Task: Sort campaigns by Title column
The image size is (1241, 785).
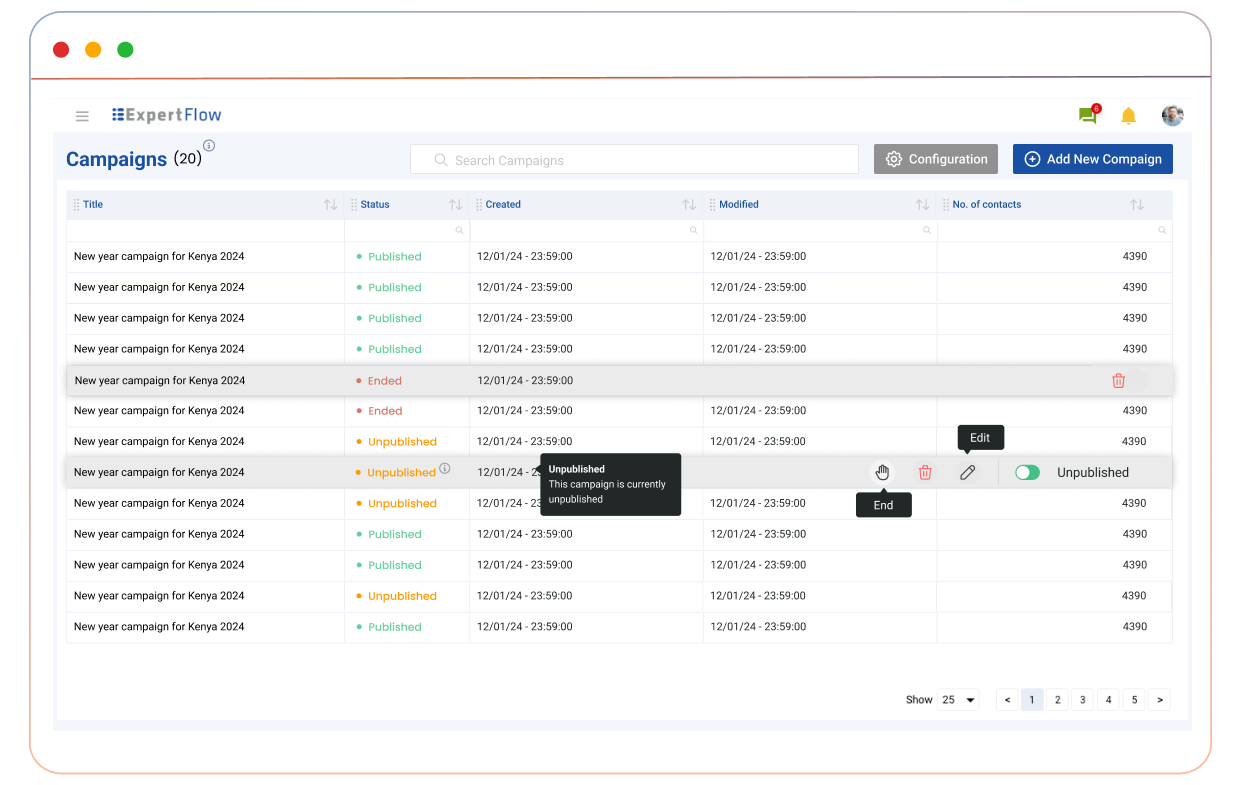Action: tap(330, 205)
